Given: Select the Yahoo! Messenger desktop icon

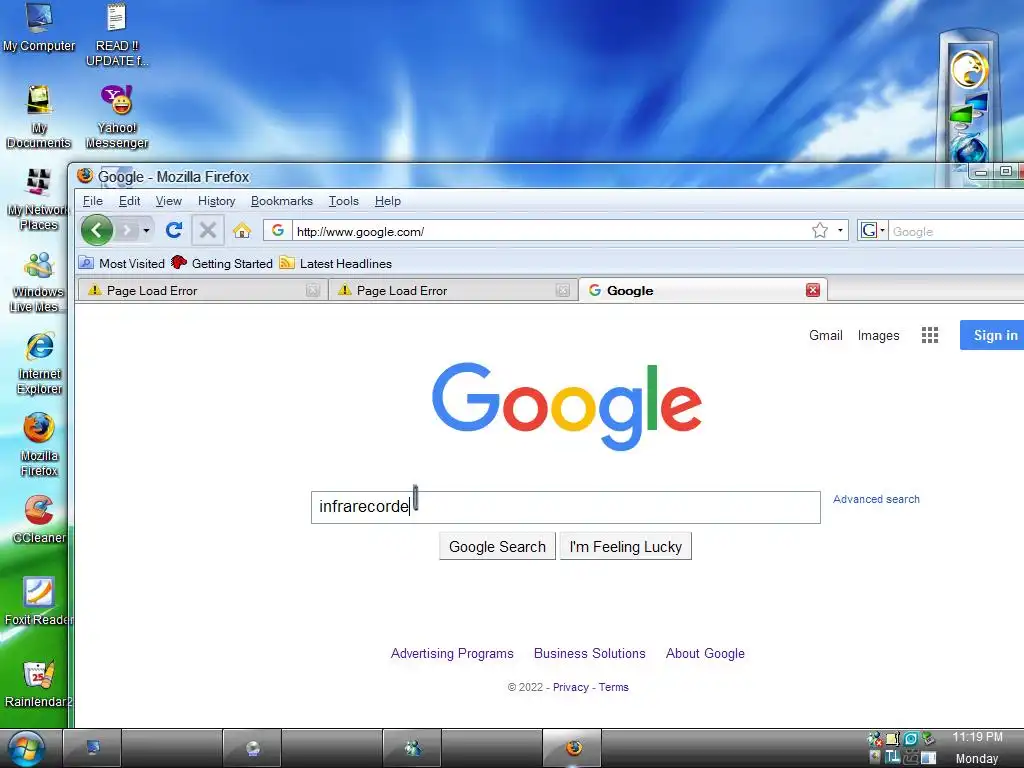Looking at the screenshot, I should 117,118.
